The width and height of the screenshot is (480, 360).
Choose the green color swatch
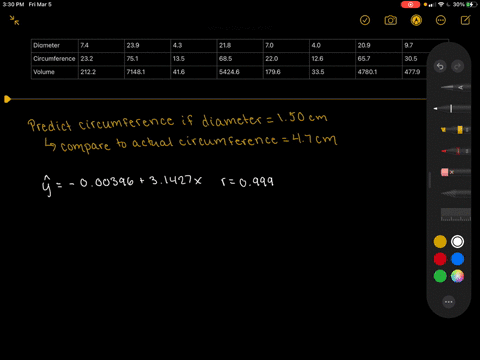[440, 276]
